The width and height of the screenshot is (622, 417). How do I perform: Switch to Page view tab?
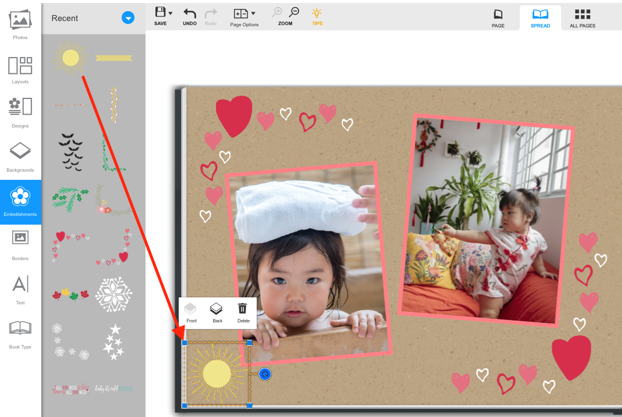tap(498, 17)
